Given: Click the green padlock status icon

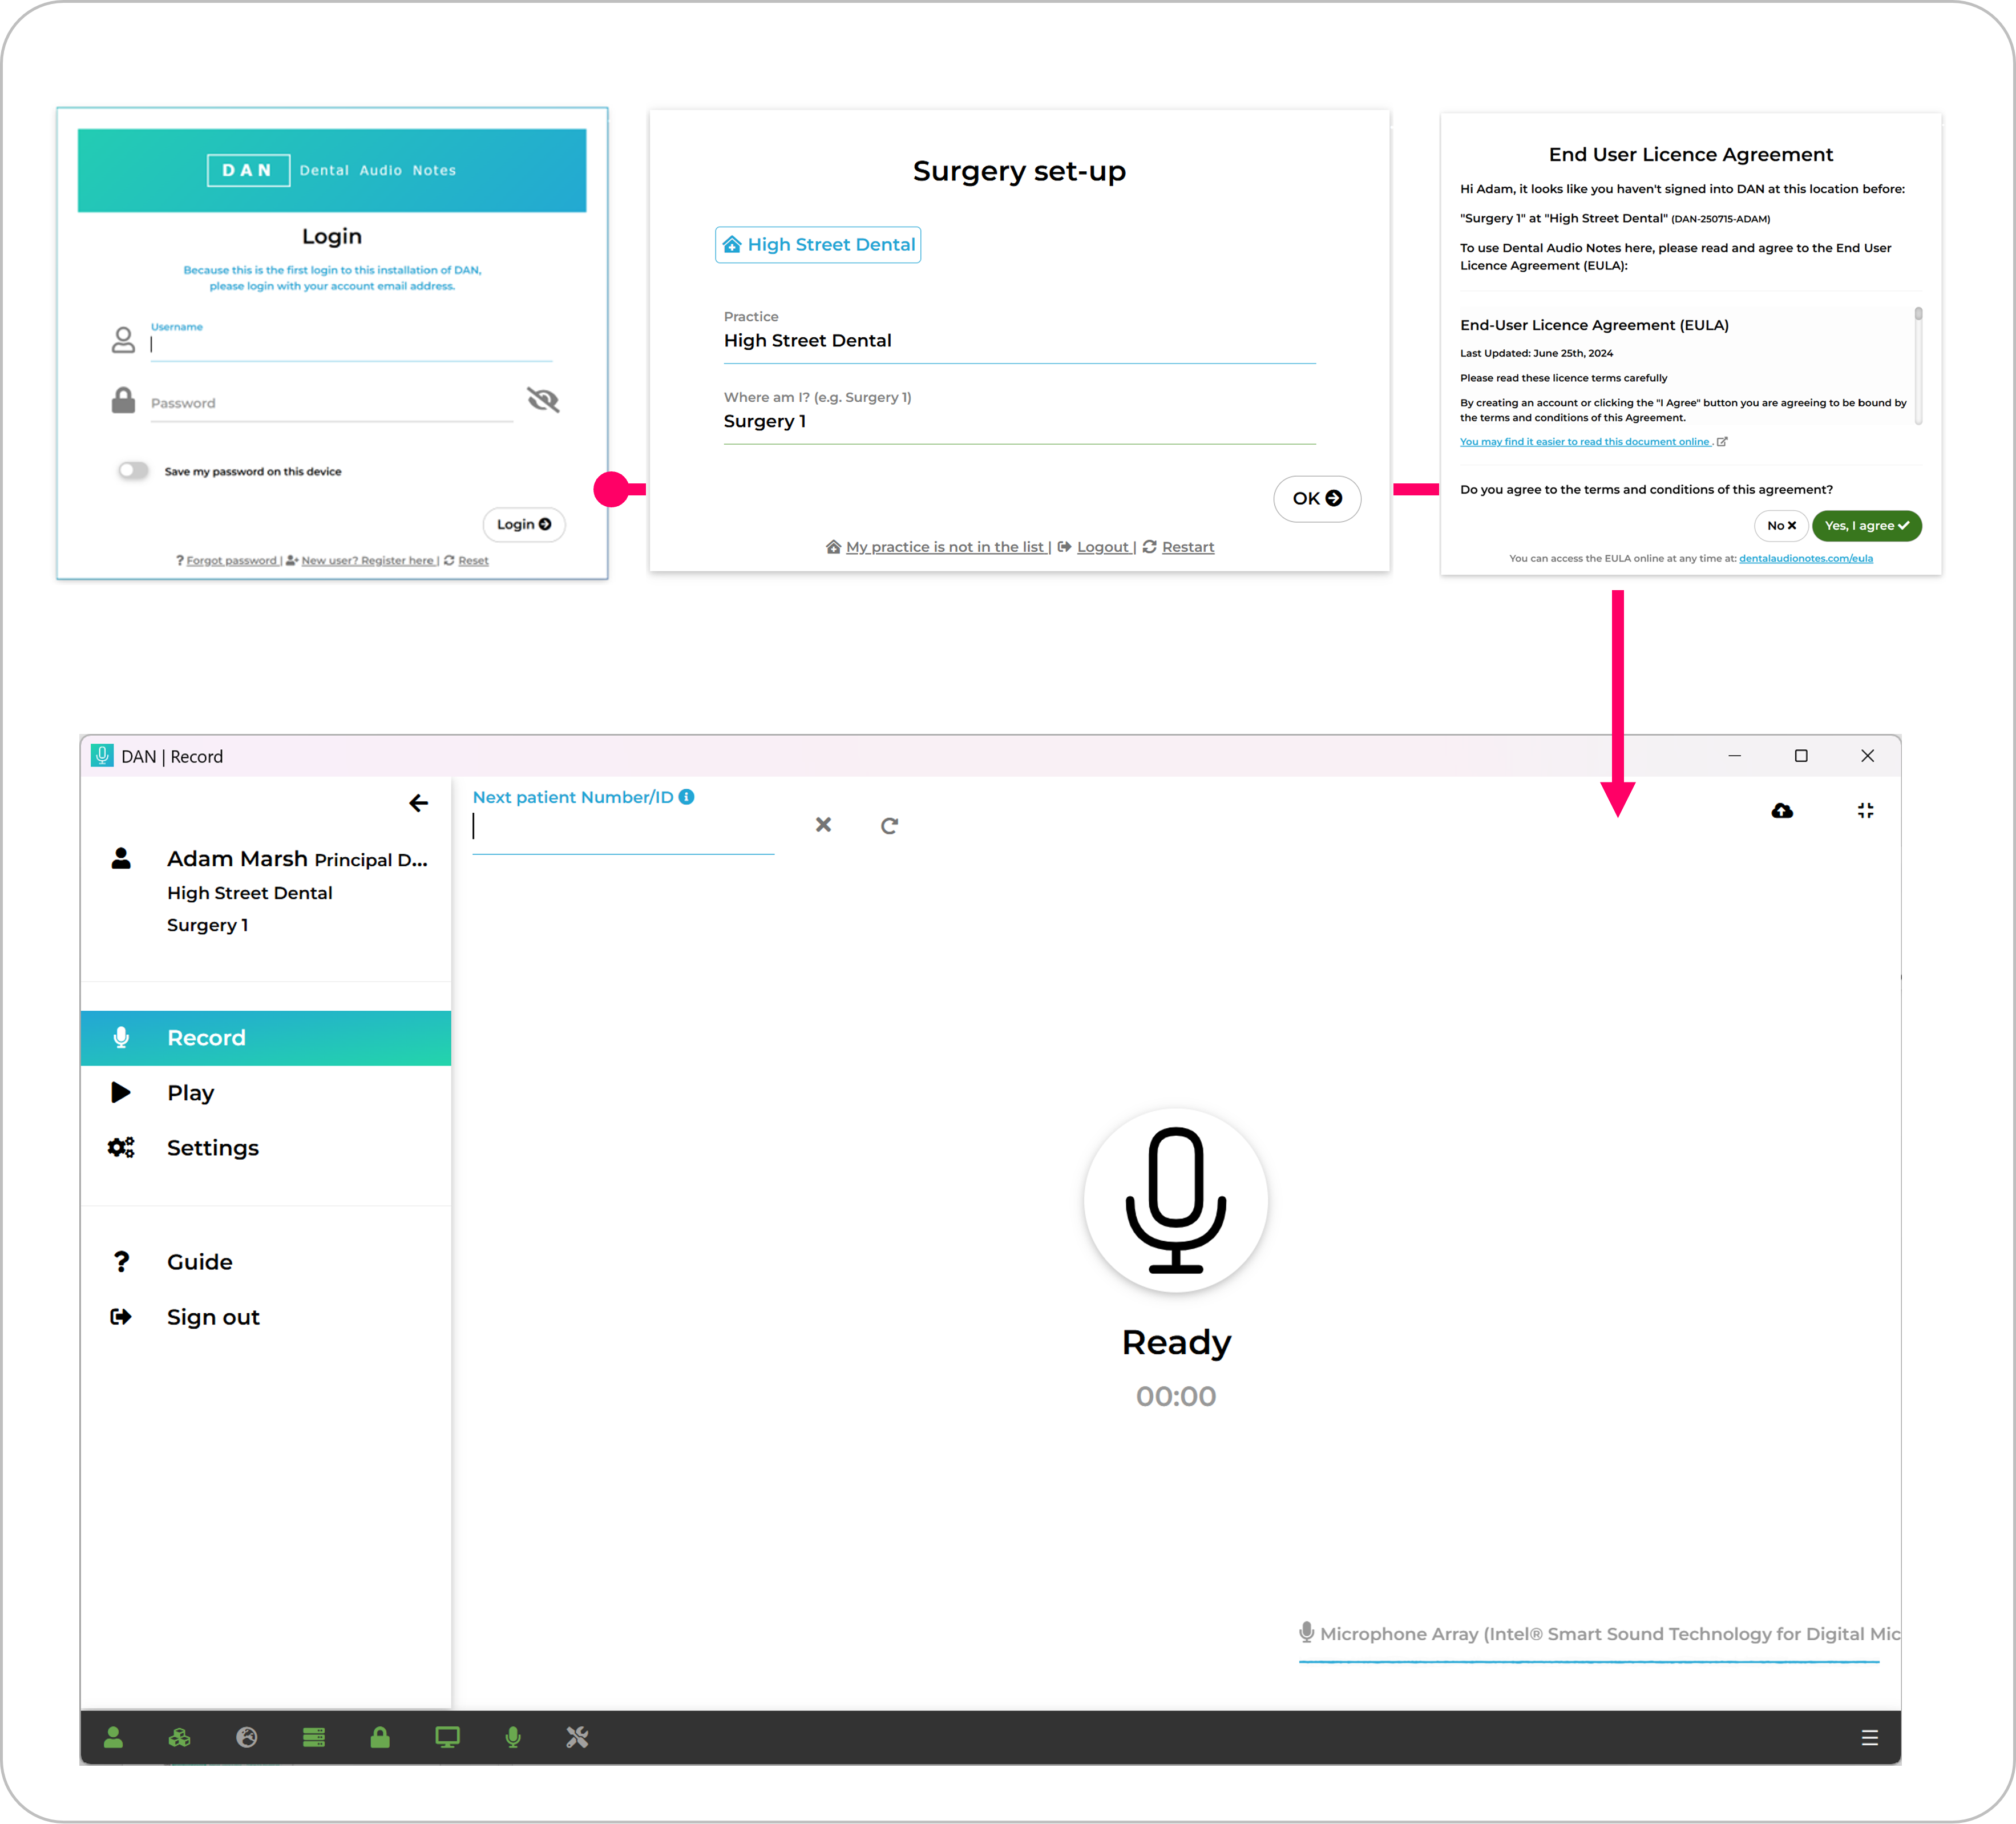Looking at the screenshot, I should pos(380,1738).
